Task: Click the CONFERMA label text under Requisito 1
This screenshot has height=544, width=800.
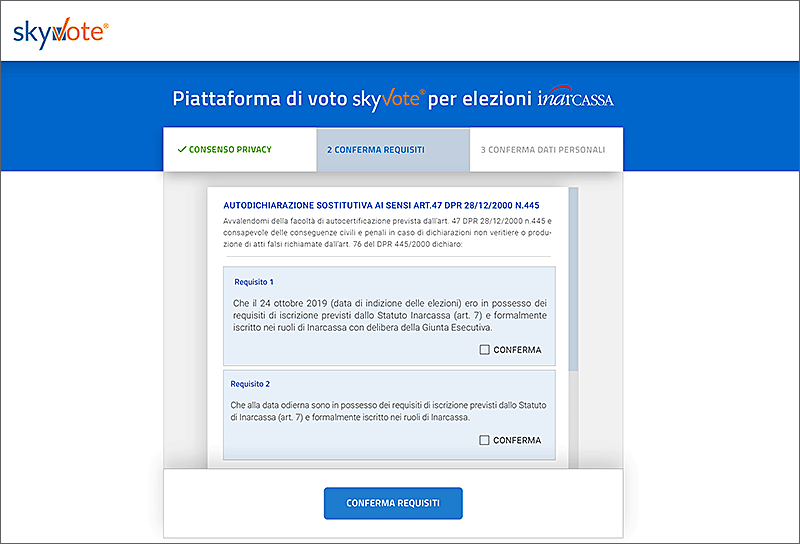Action: (517, 350)
